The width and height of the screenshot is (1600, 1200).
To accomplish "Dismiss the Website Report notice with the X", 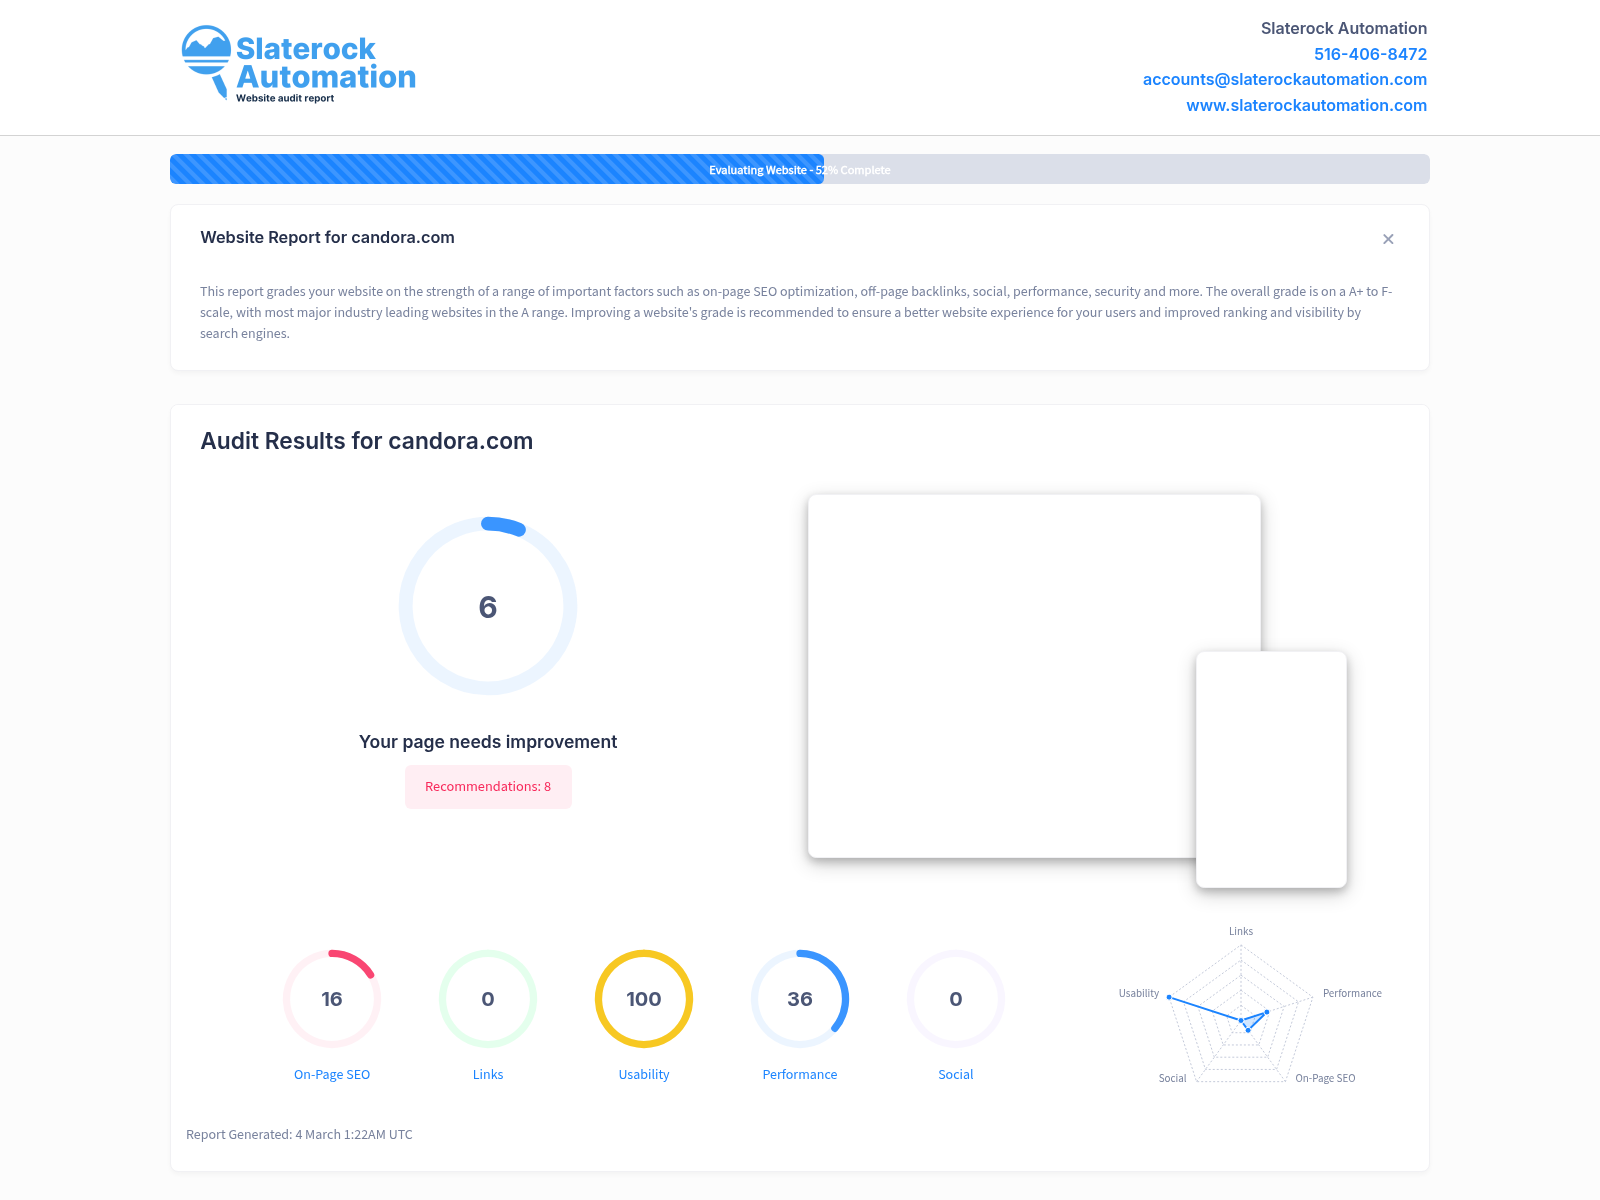I will point(1388,239).
